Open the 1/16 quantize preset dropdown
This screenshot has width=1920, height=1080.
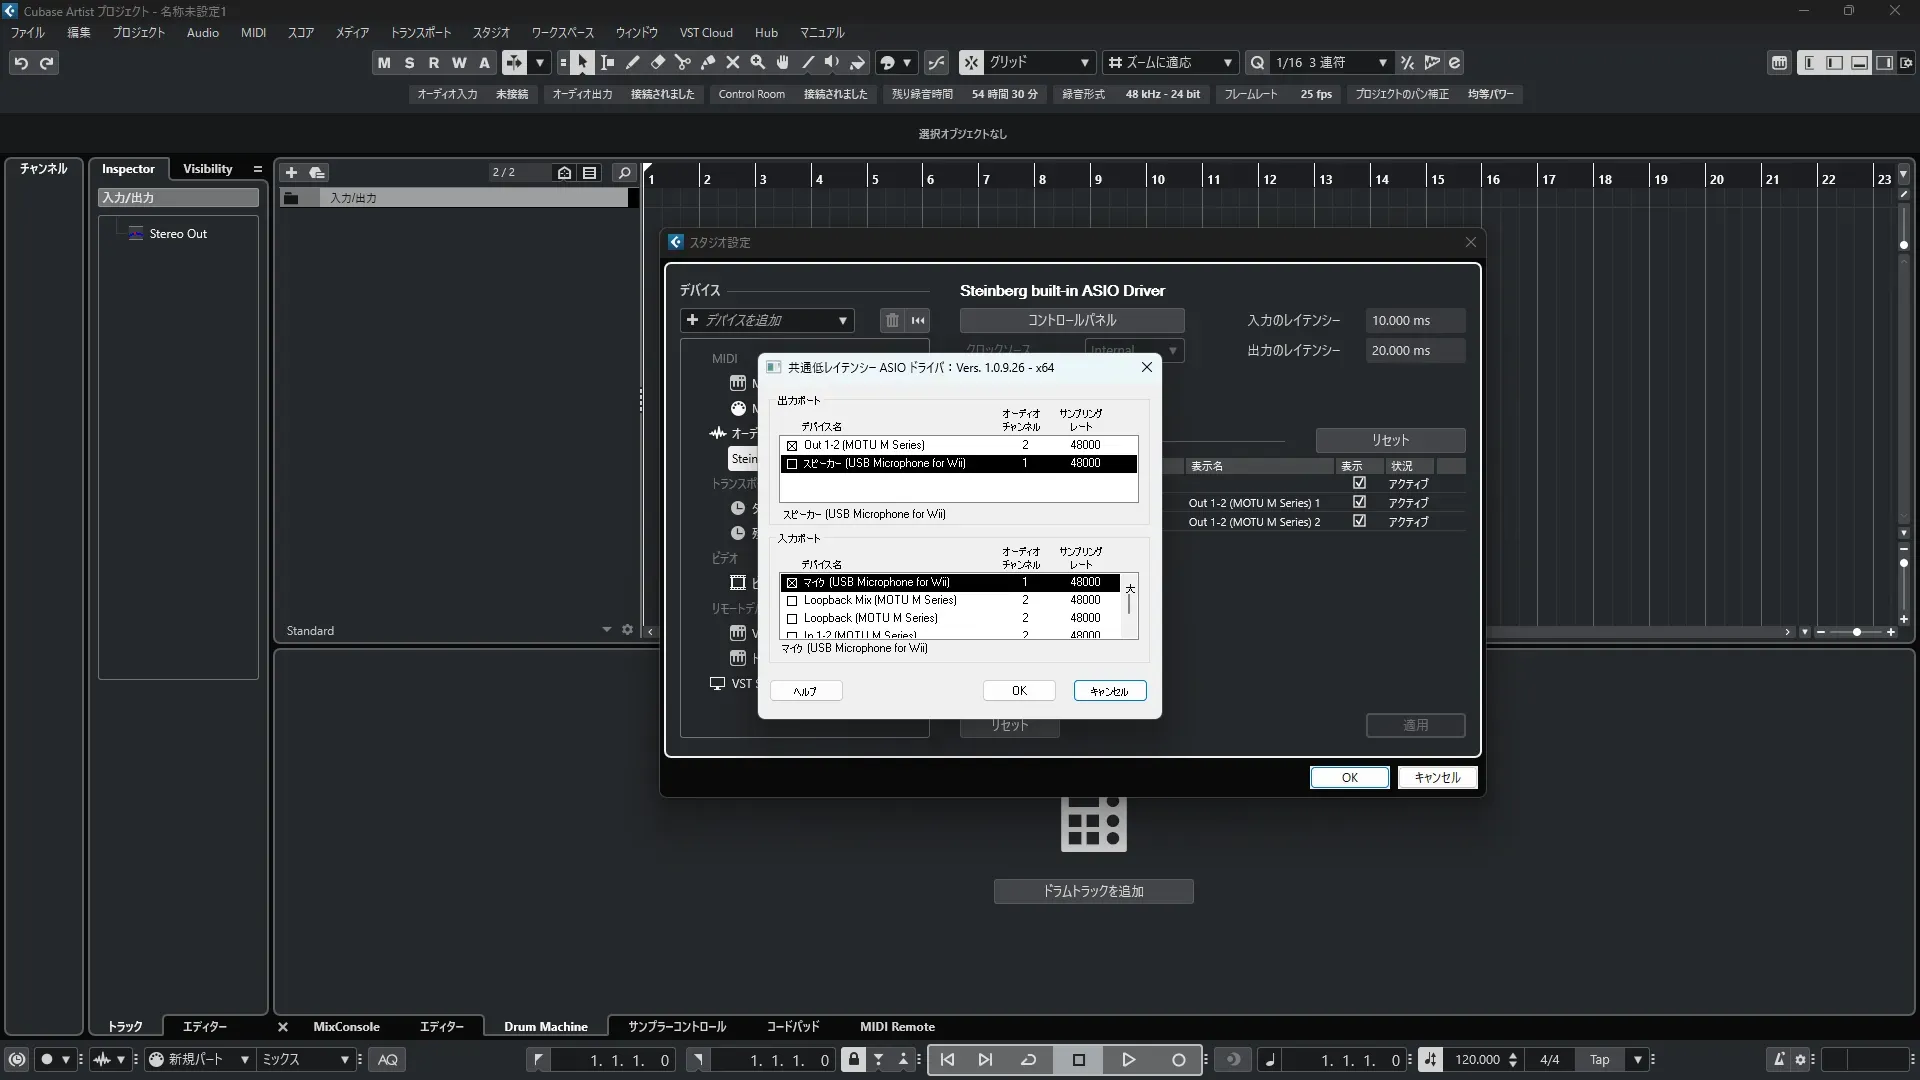pos(1330,62)
